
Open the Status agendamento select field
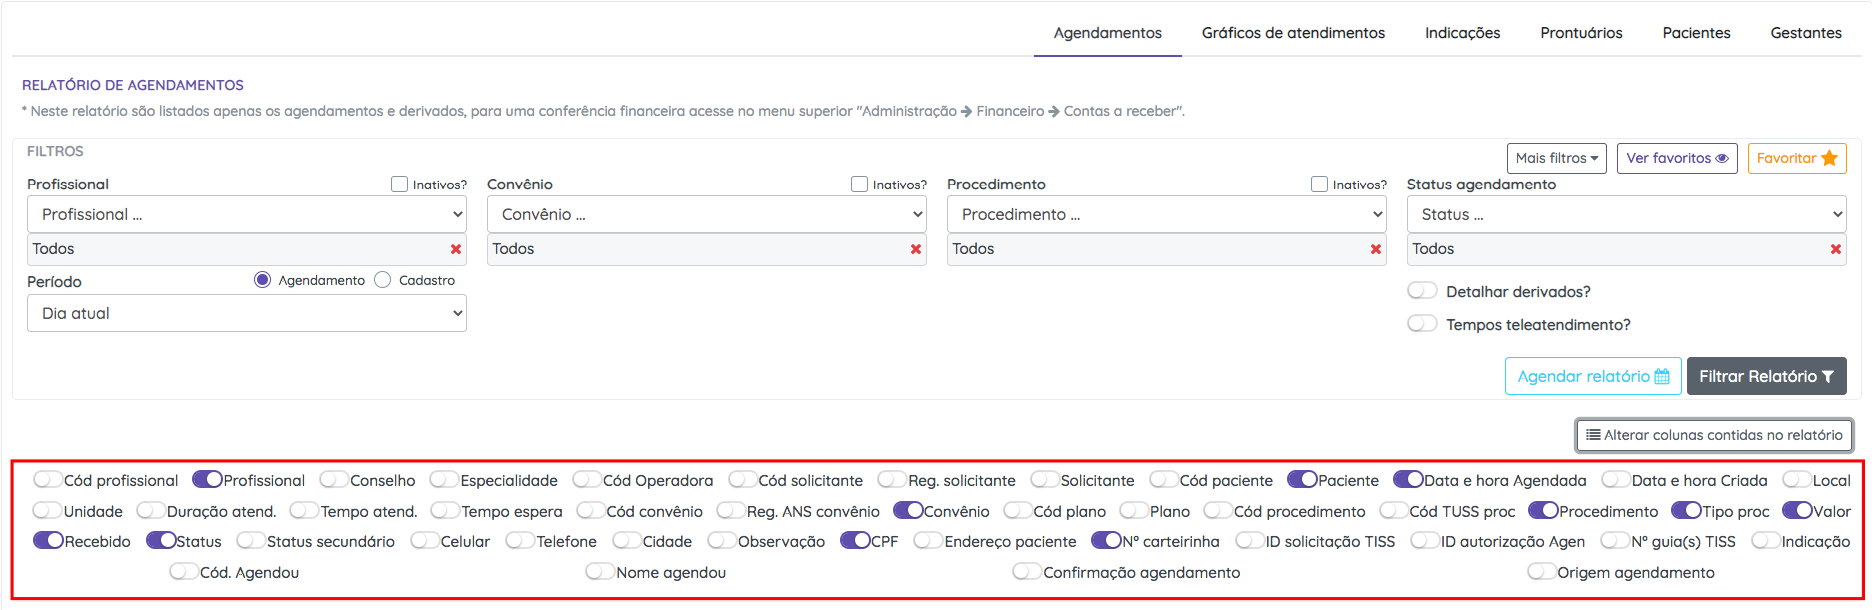(1626, 214)
